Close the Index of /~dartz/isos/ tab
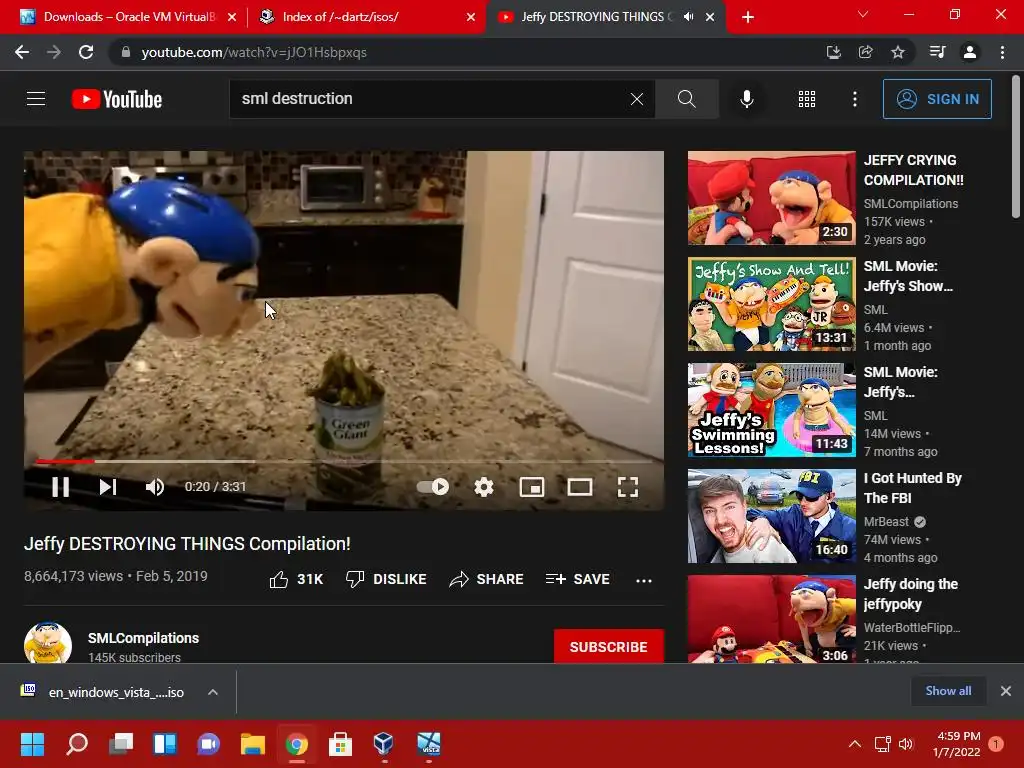The height and width of the screenshot is (768, 1024). point(471,17)
